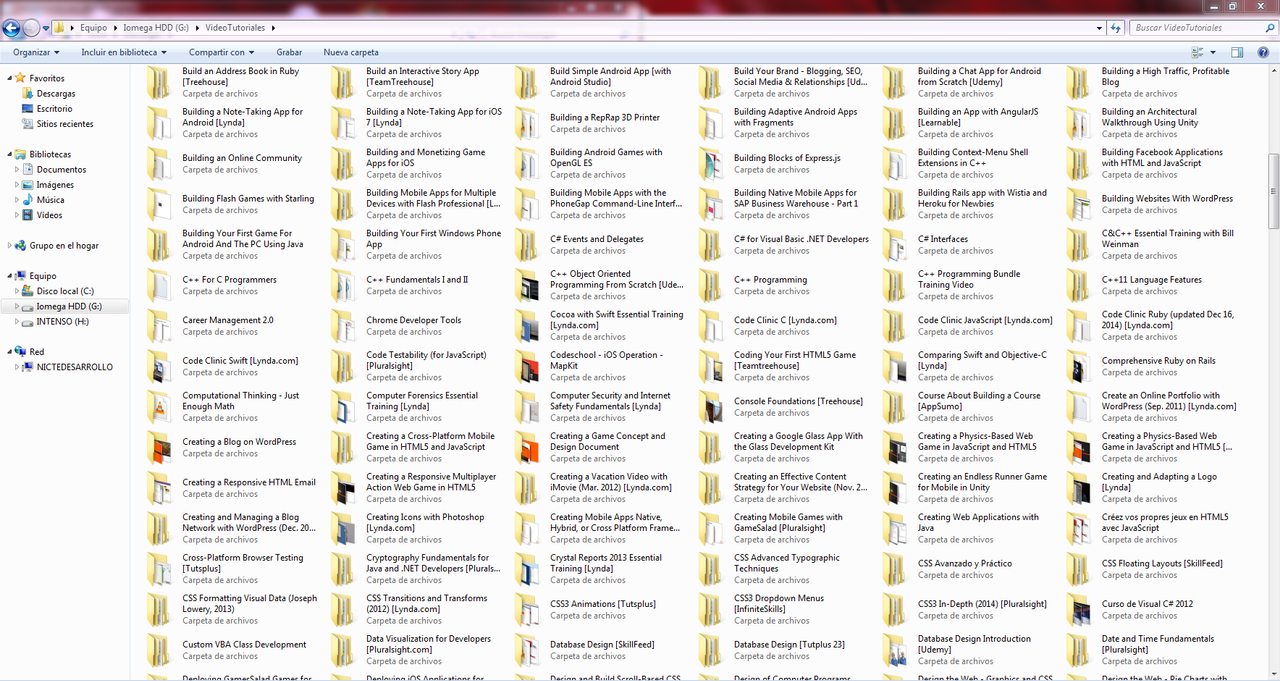Select the C# Interfaces folder icon

click(x=895, y=244)
